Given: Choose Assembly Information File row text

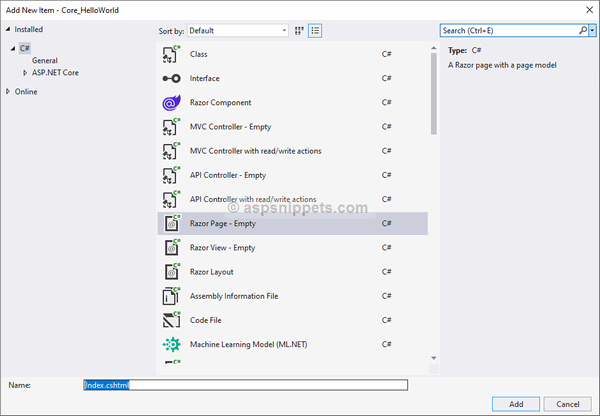Looking at the screenshot, I should coord(234,296).
